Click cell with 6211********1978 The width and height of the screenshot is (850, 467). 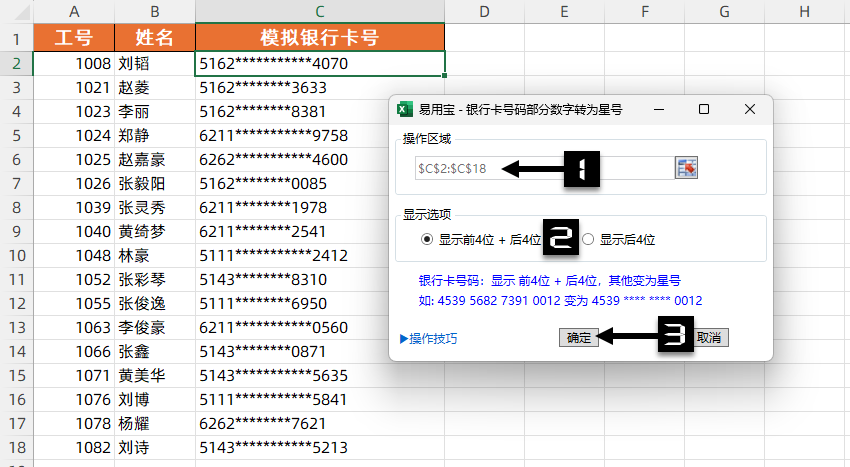[x=293, y=208]
